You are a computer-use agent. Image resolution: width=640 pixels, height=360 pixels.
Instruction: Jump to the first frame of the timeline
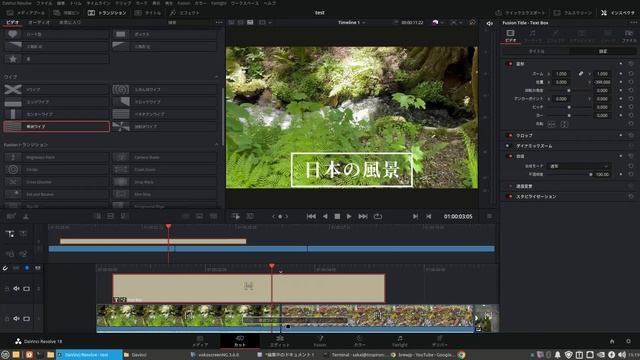pyautogui.click(x=311, y=216)
